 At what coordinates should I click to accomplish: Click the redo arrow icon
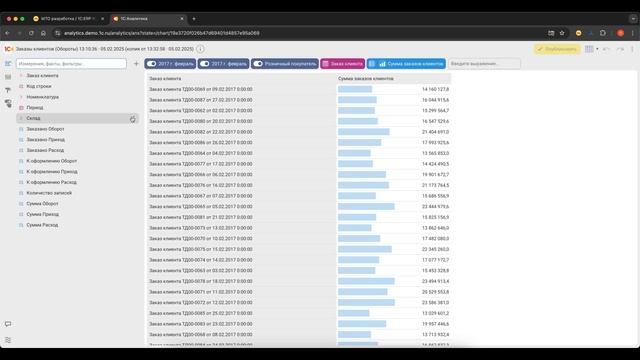point(620,49)
